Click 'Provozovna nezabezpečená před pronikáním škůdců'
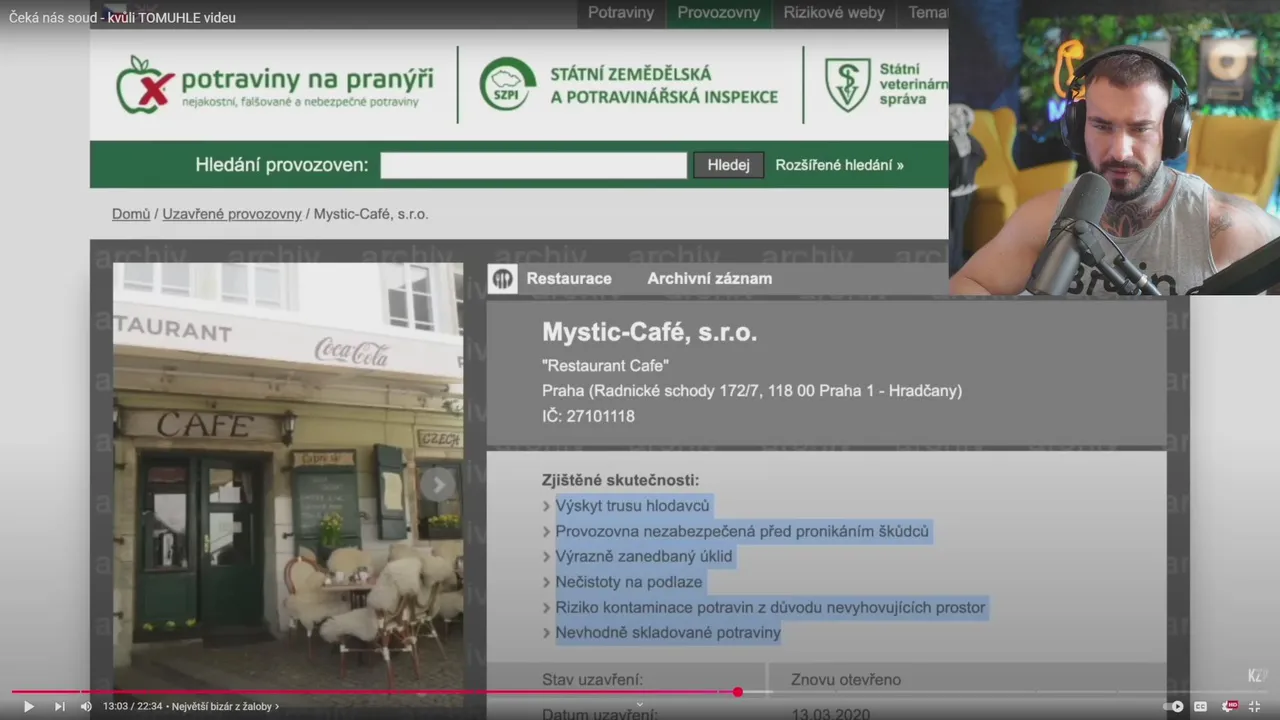This screenshot has height=720, width=1280. [x=742, y=531]
